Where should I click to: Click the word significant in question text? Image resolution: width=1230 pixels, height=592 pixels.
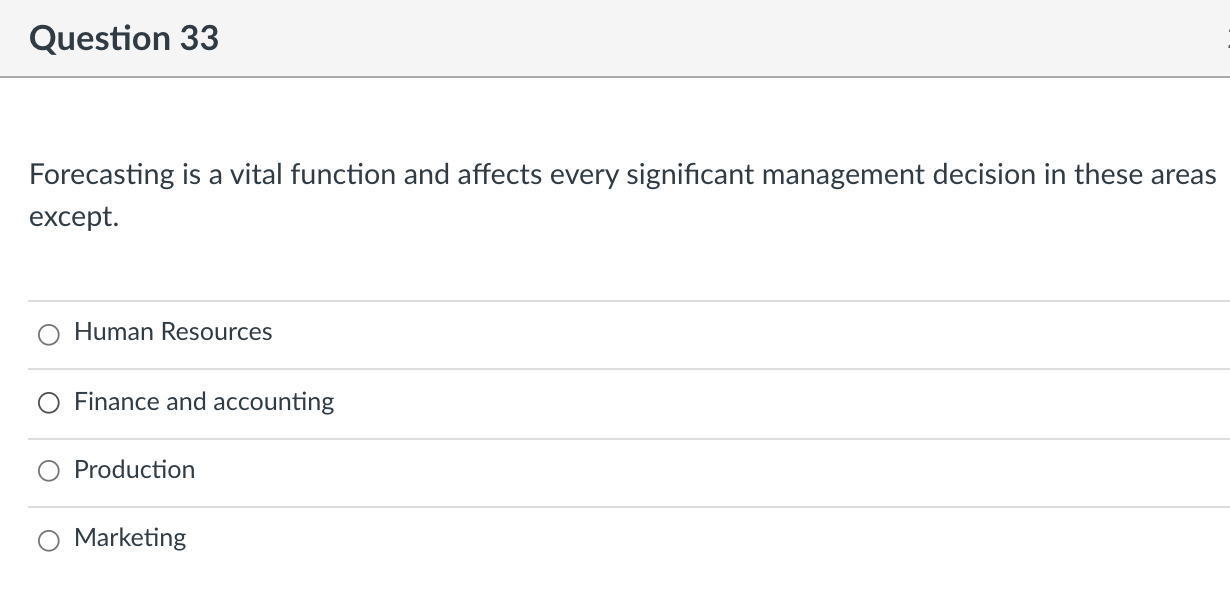coord(690,176)
